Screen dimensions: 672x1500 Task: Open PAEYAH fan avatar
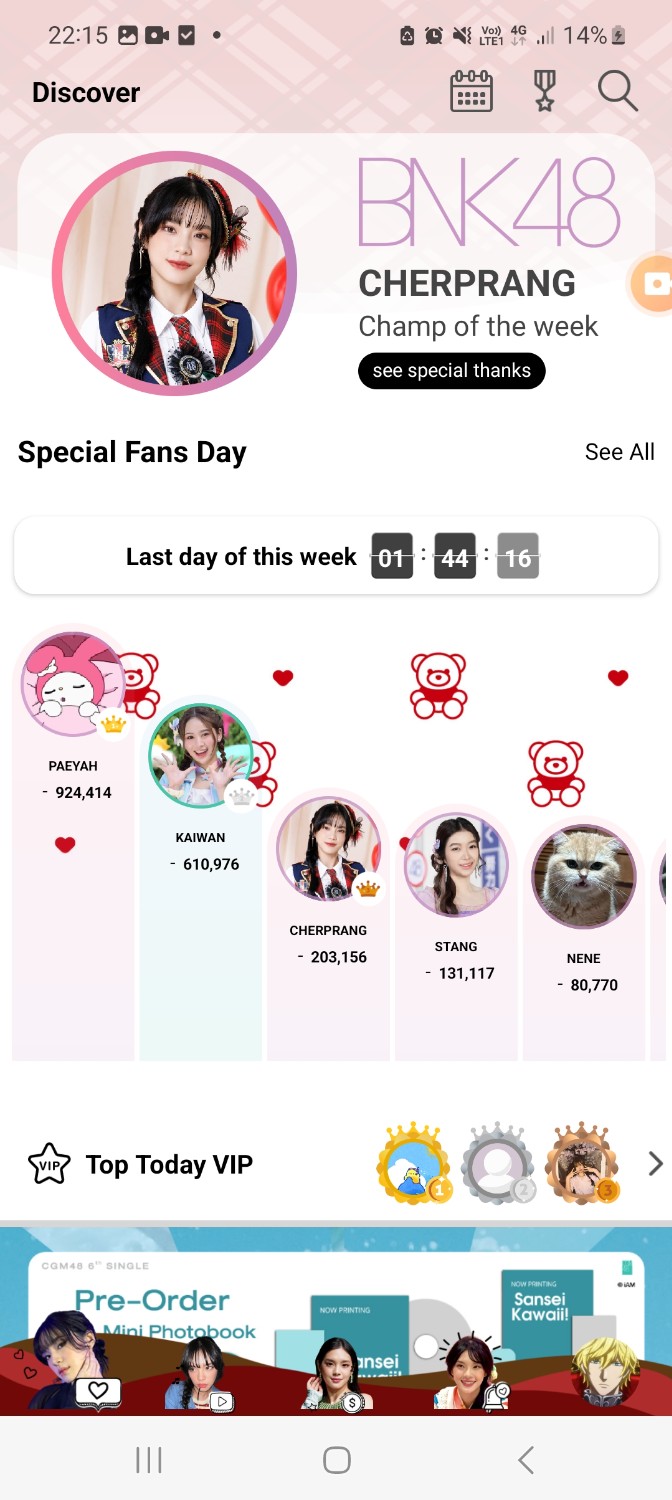pyautogui.click(x=73, y=685)
